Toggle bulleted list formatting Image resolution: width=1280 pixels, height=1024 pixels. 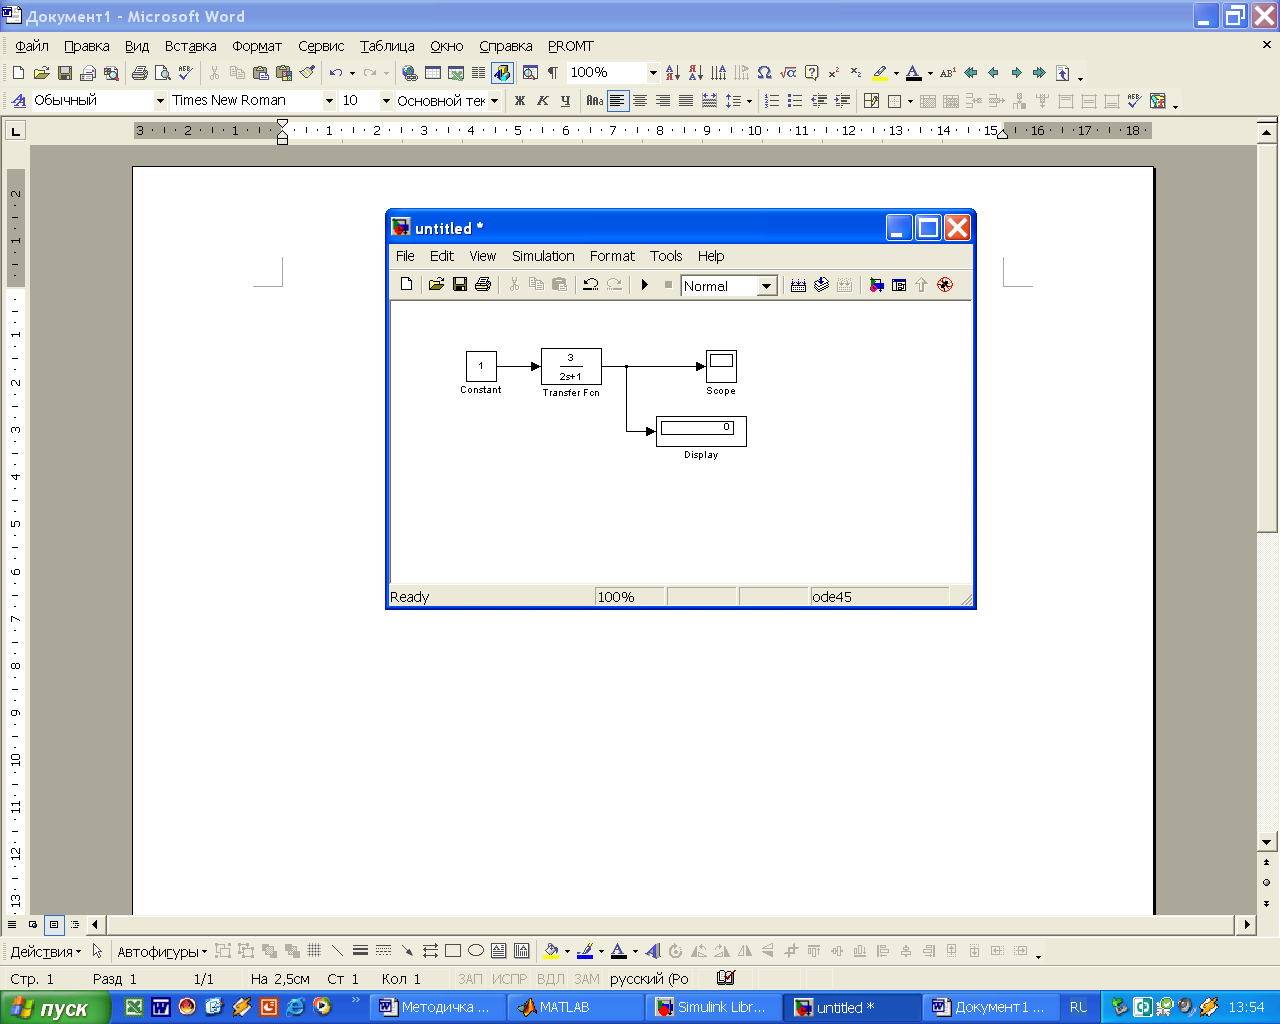(795, 101)
